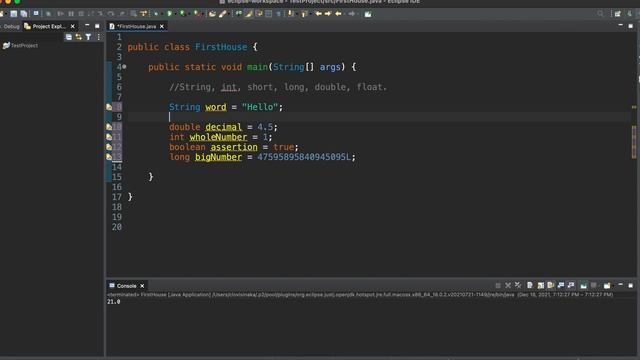The width and height of the screenshot is (640, 360).
Task: Click the Save All toolbar icon
Action: 24,14
